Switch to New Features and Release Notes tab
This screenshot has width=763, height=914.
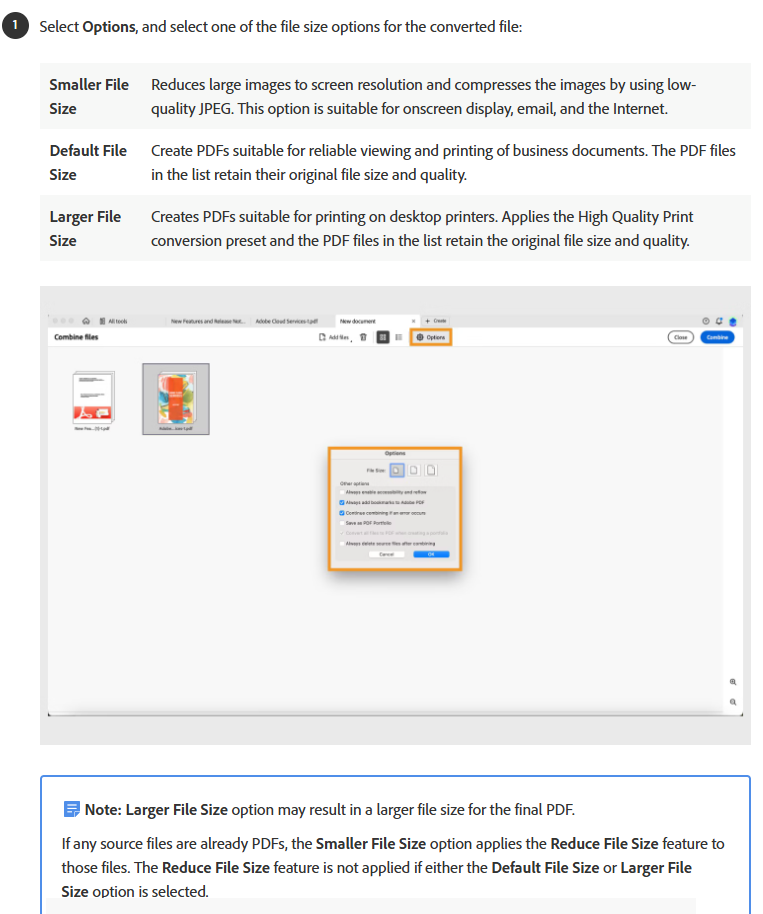point(208,321)
